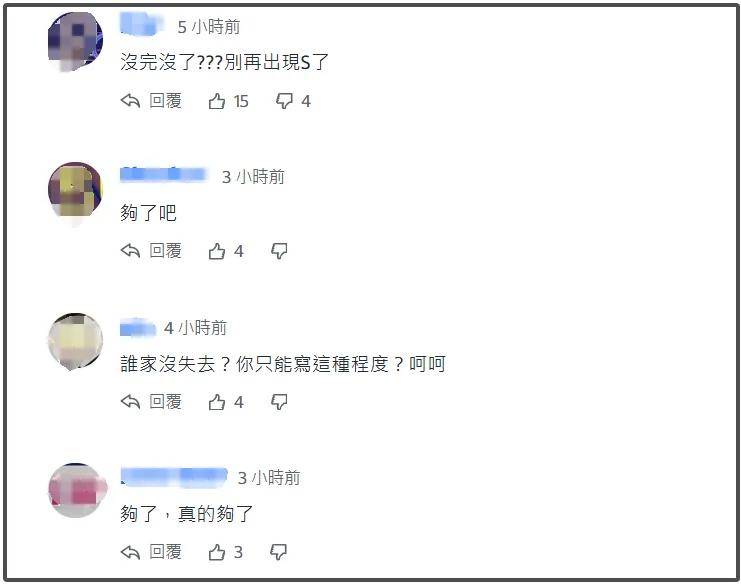Click 回覆 text under '夠了吧' comment
The width and height of the screenshot is (741, 584).
[x=165, y=250]
